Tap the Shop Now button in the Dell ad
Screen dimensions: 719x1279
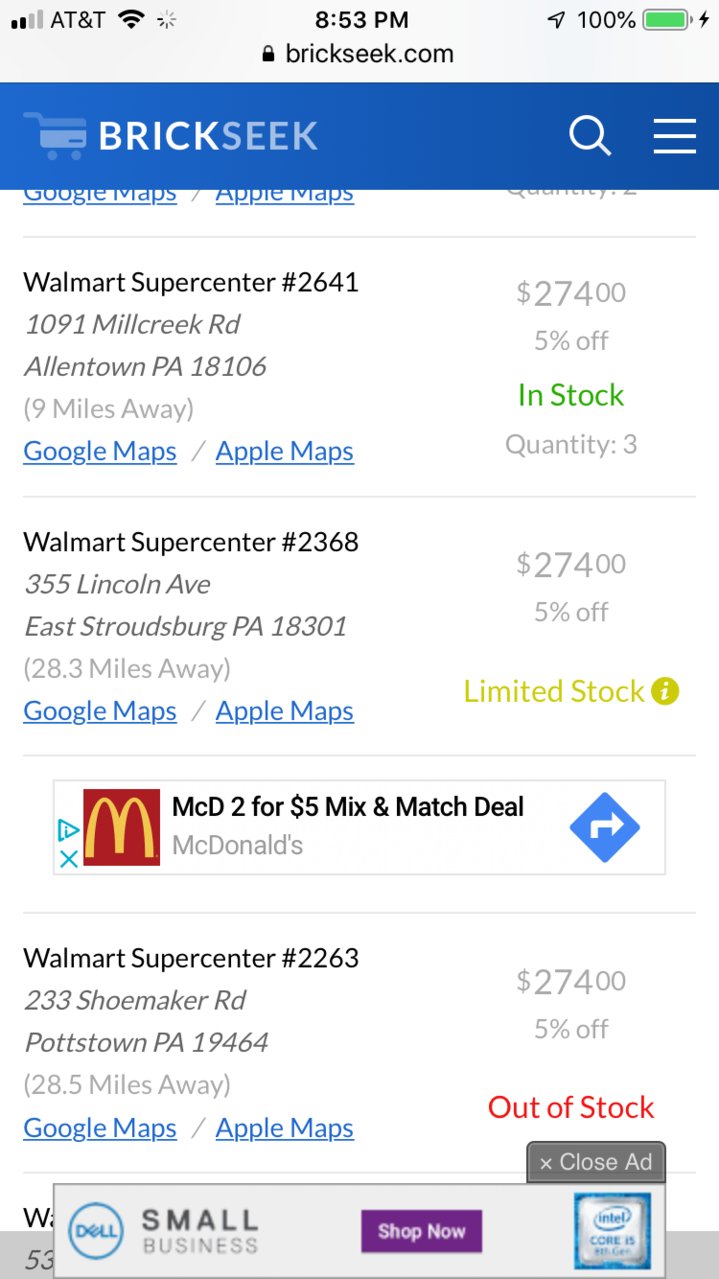pyautogui.click(x=421, y=1231)
